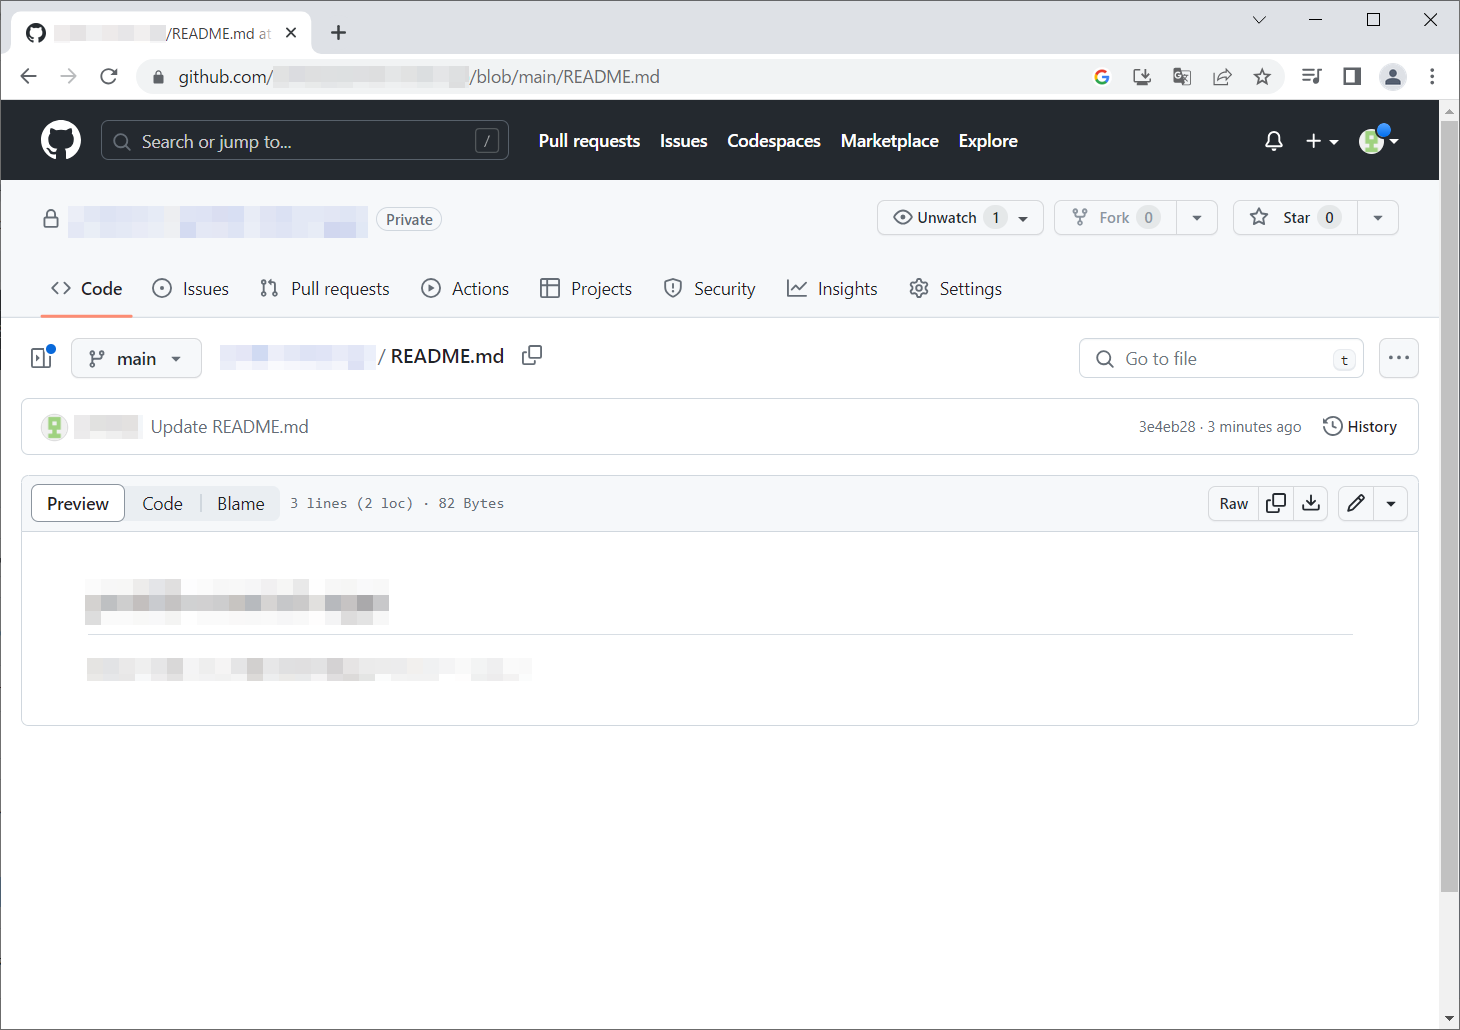
Task: Open the notifications bell
Action: tap(1273, 141)
